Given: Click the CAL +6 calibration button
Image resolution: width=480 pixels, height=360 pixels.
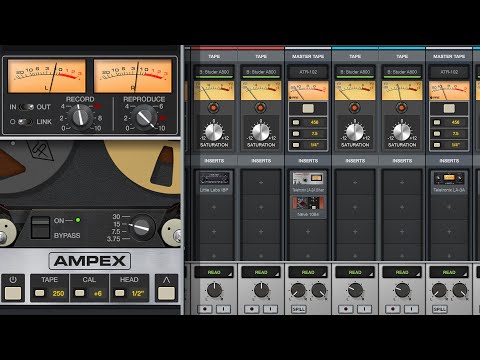Looking at the screenshot, I should pos(89,288).
